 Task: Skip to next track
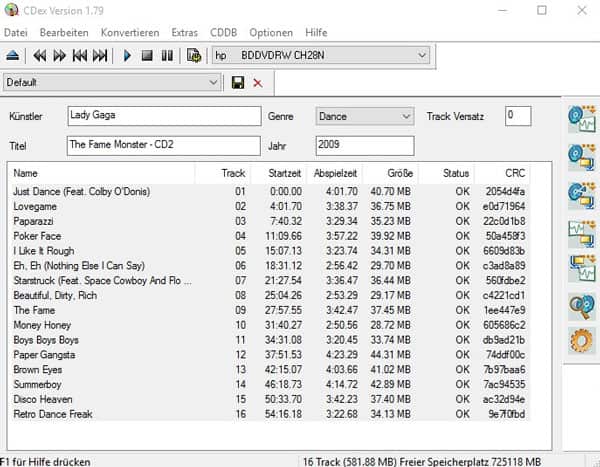(100, 56)
